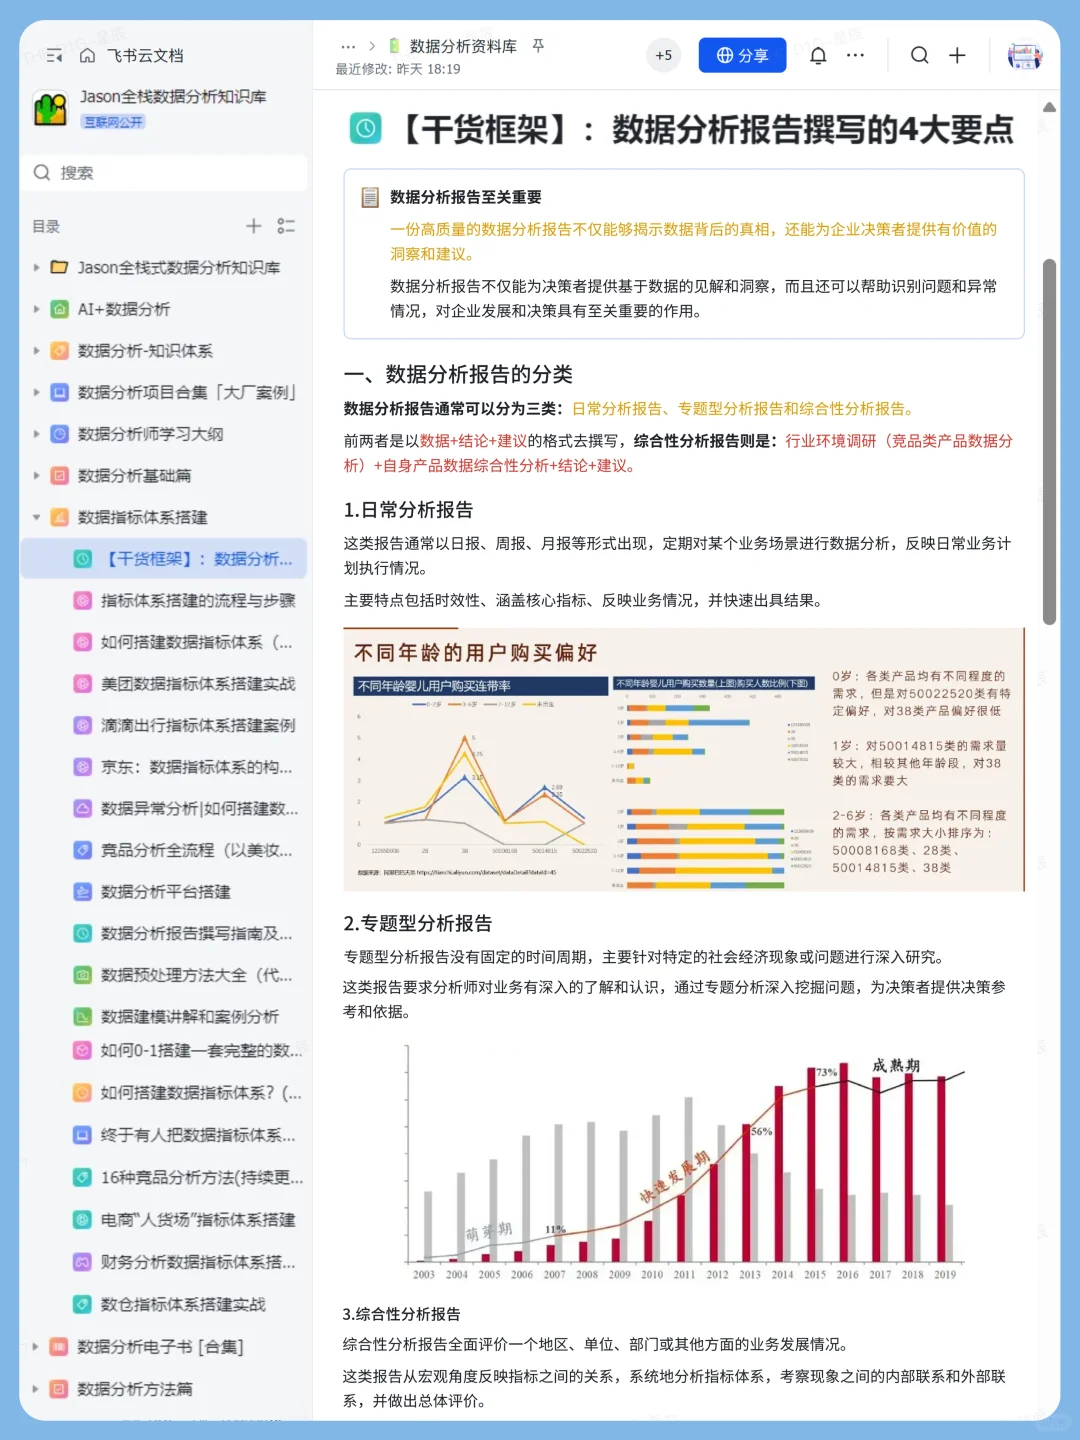Open the breadcrumb ellipsis menu

point(348,46)
